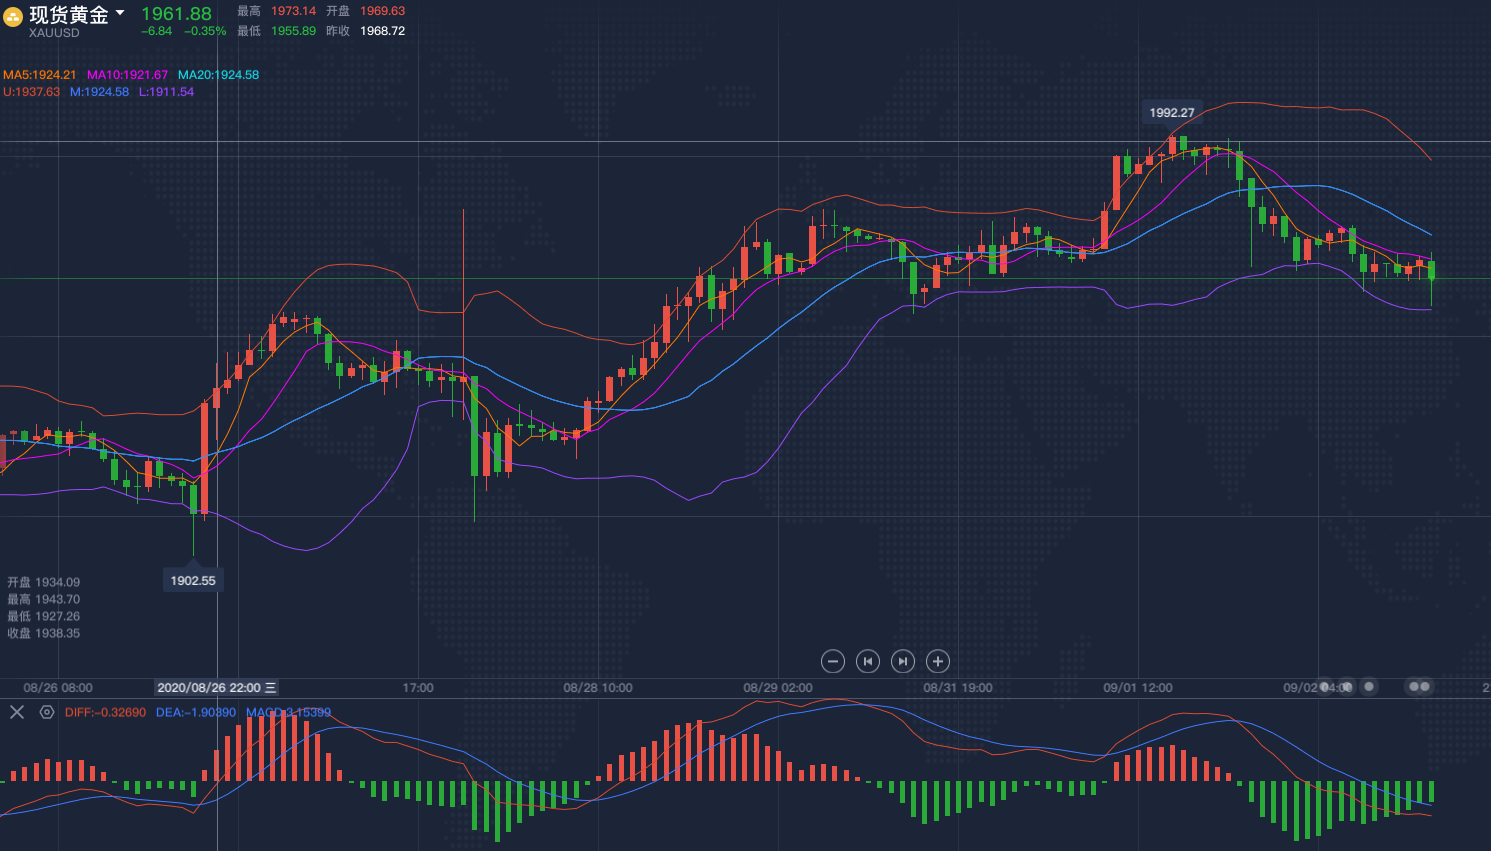
Task: Click the MA20:1924.58 indicator label
Action: [x=218, y=75]
